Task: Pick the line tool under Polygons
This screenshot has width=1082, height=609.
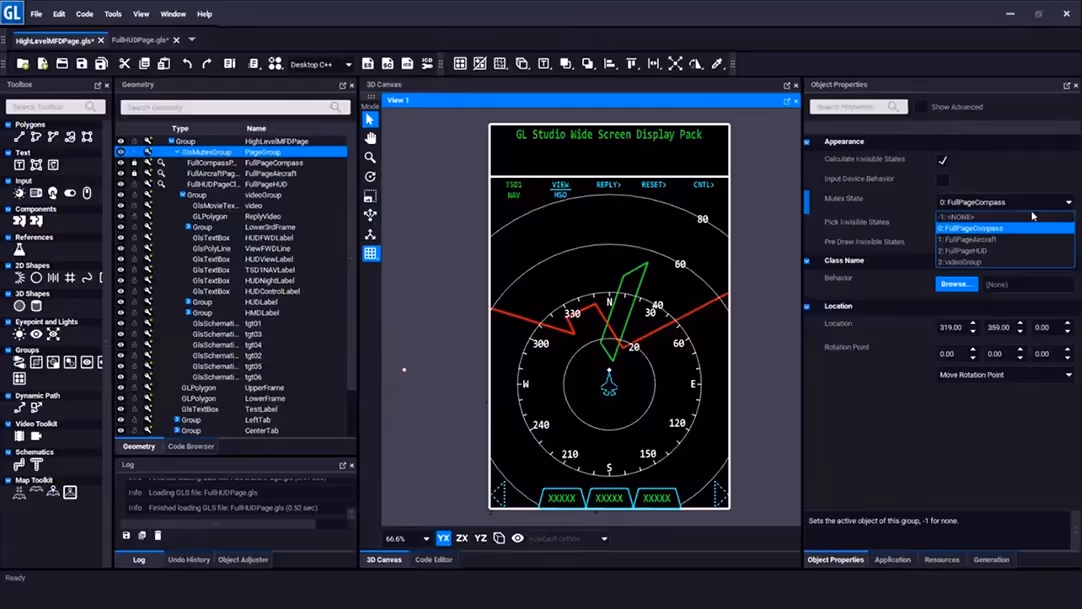Action: (x=19, y=137)
